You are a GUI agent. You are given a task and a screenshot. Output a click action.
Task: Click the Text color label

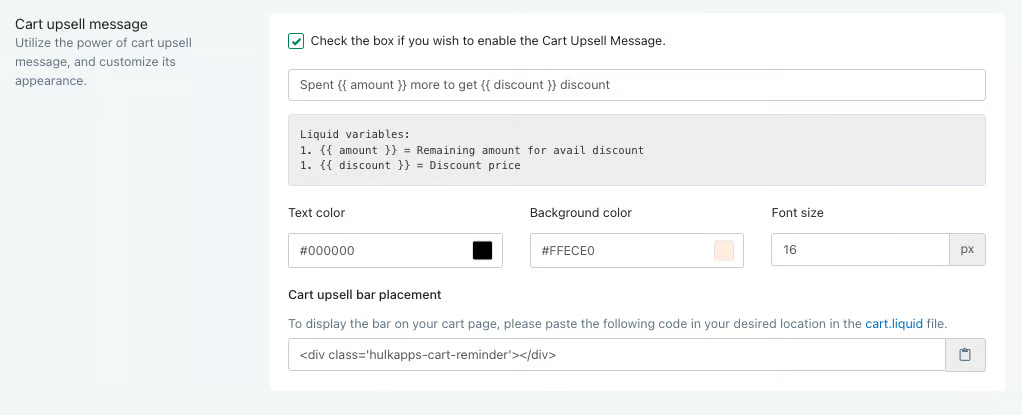click(x=317, y=212)
